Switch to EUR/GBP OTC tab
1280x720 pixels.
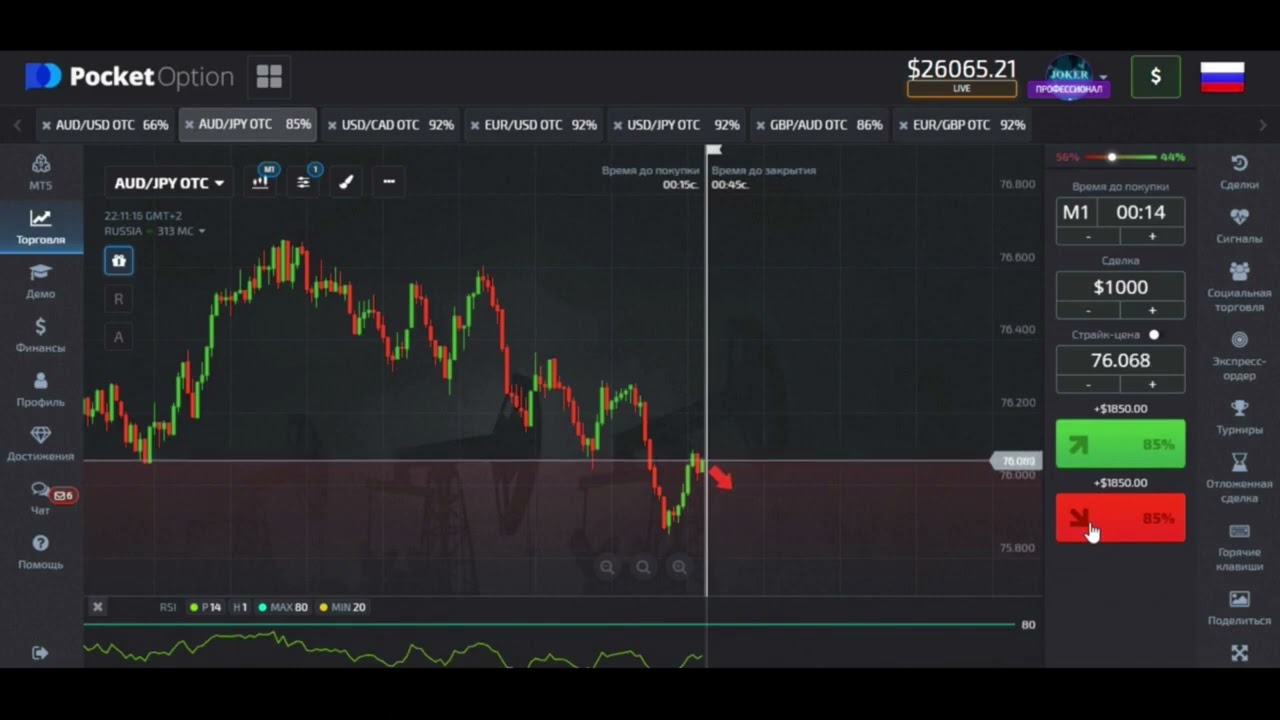(962, 125)
